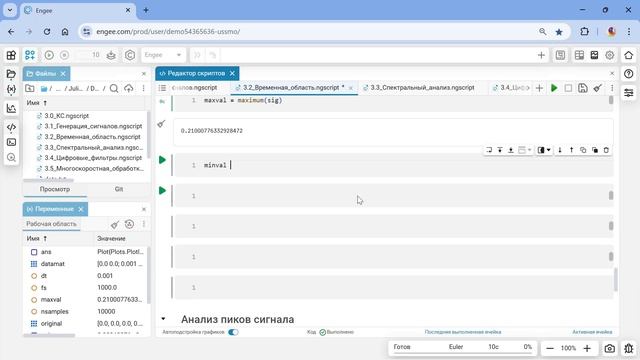Sort files by Имя column header
The height and width of the screenshot is (360, 640).
(x=36, y=103)
